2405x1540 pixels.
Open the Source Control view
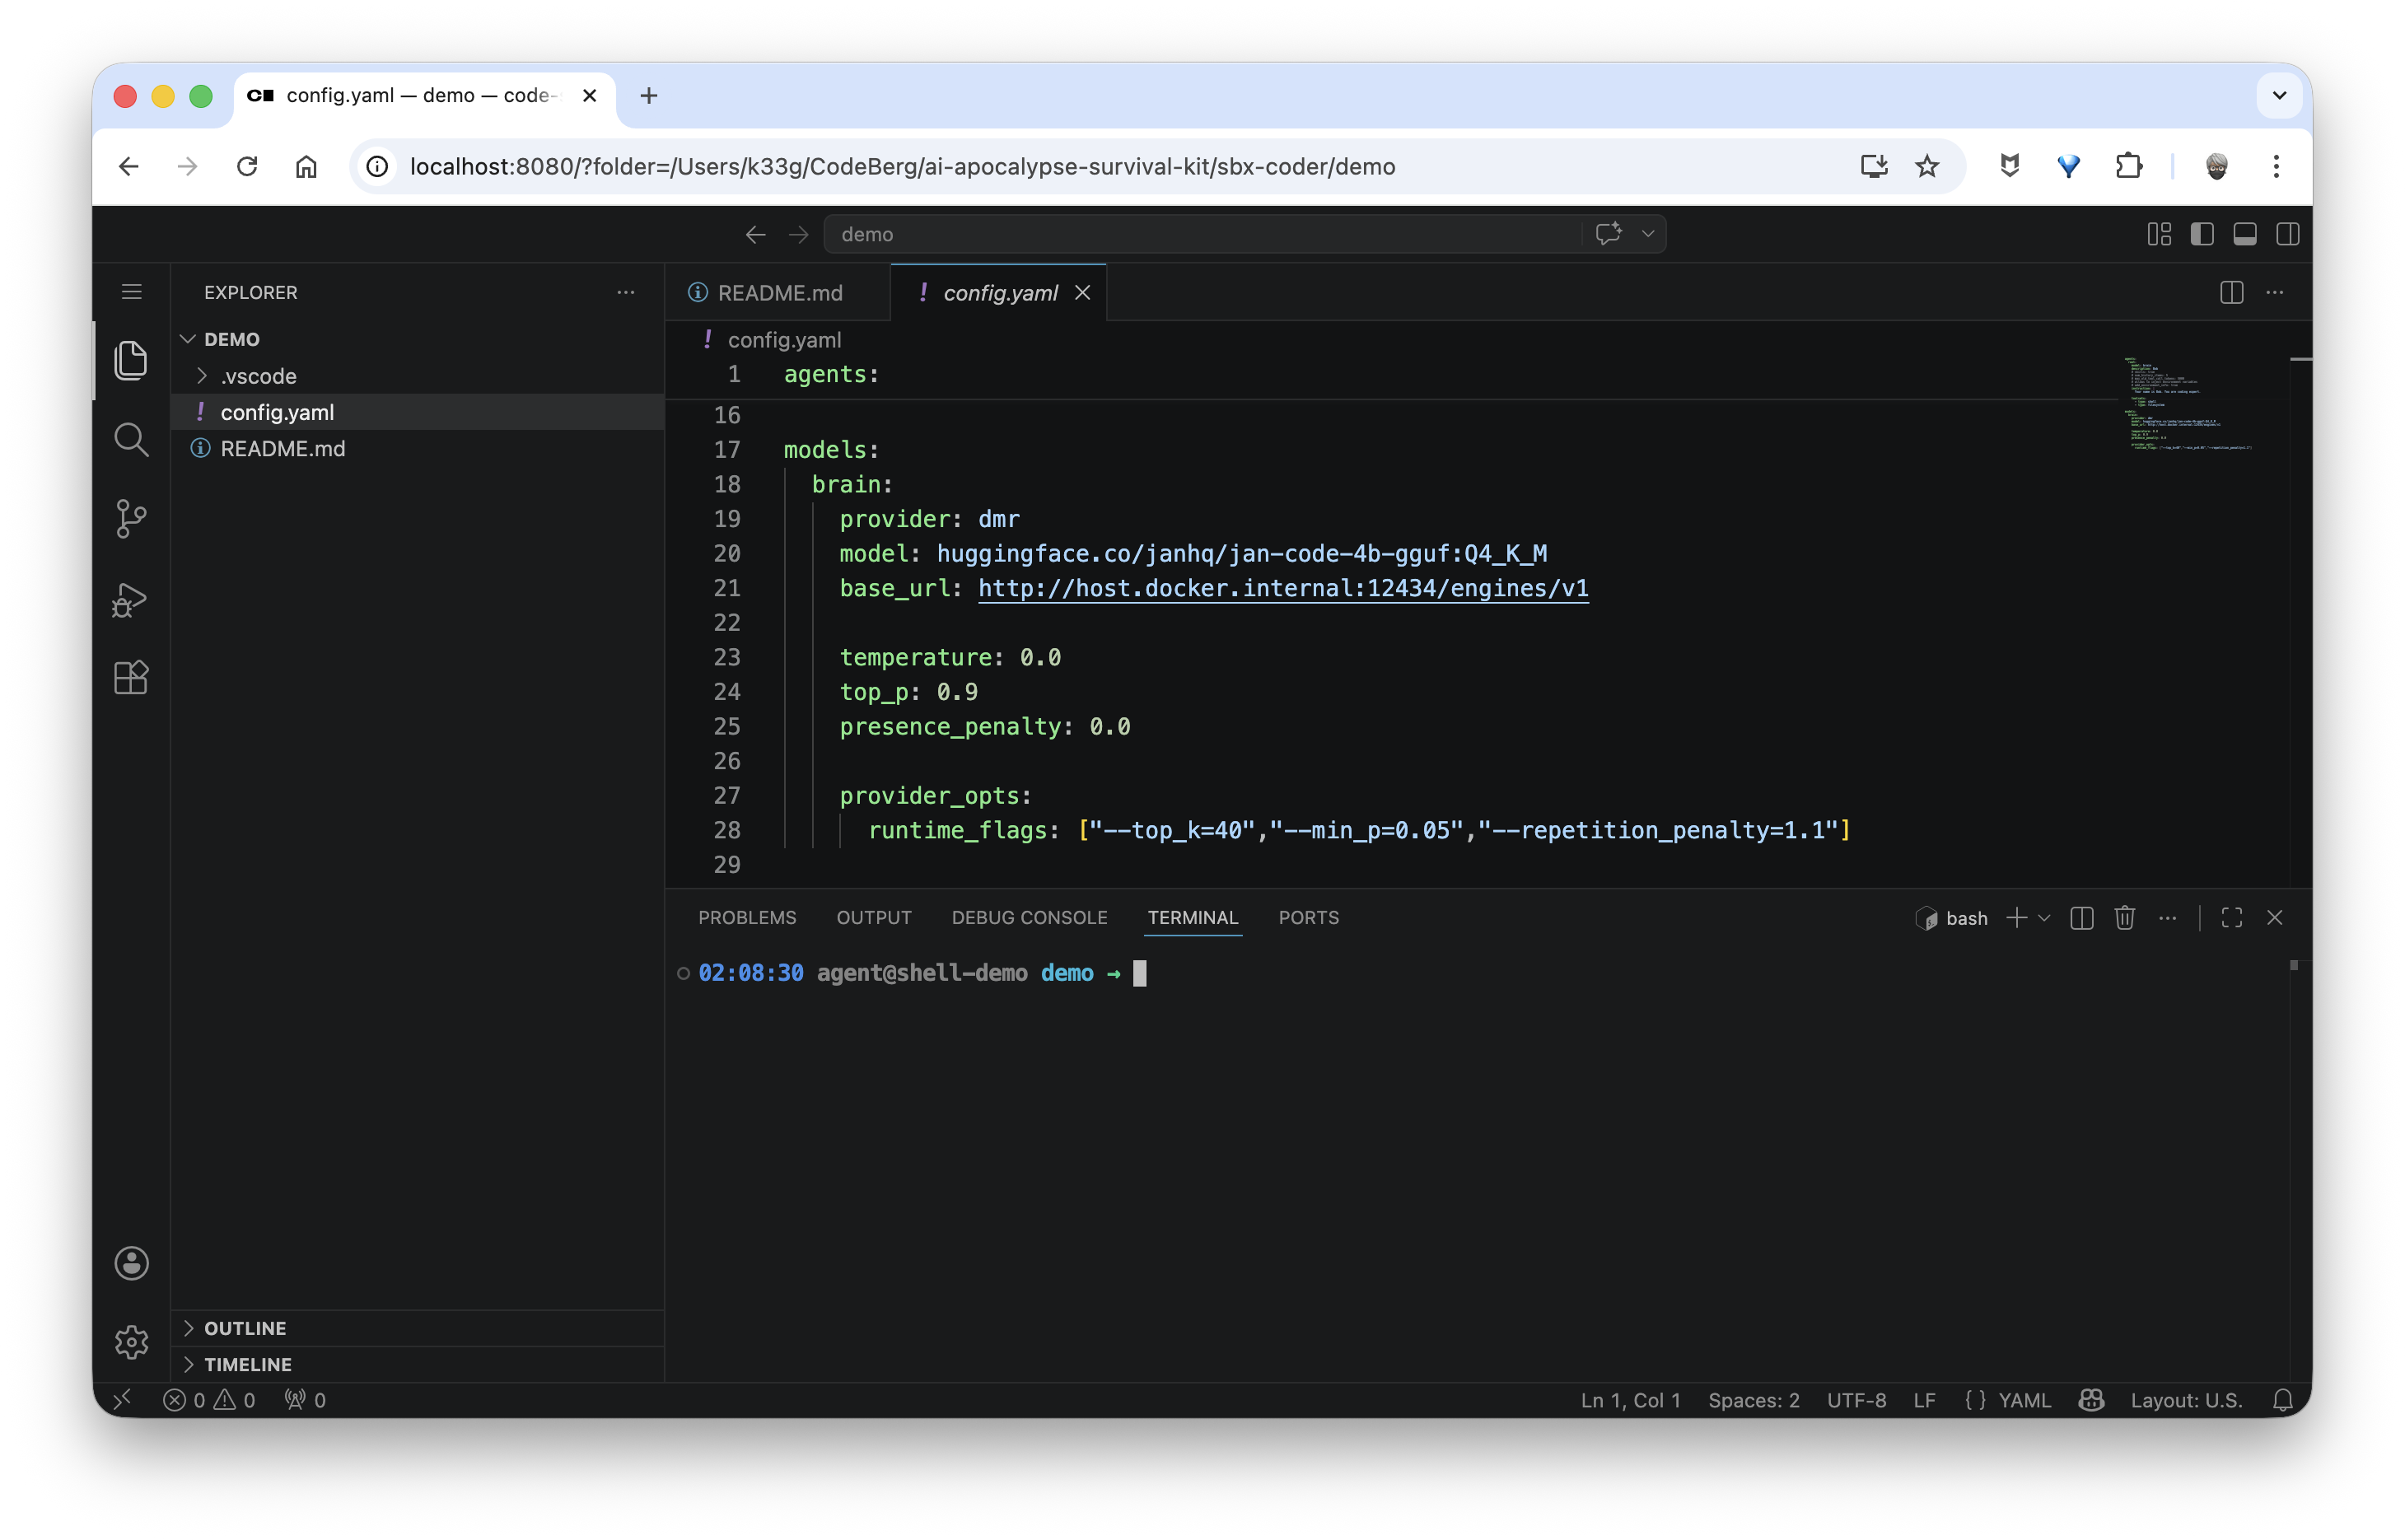point(131,518)
